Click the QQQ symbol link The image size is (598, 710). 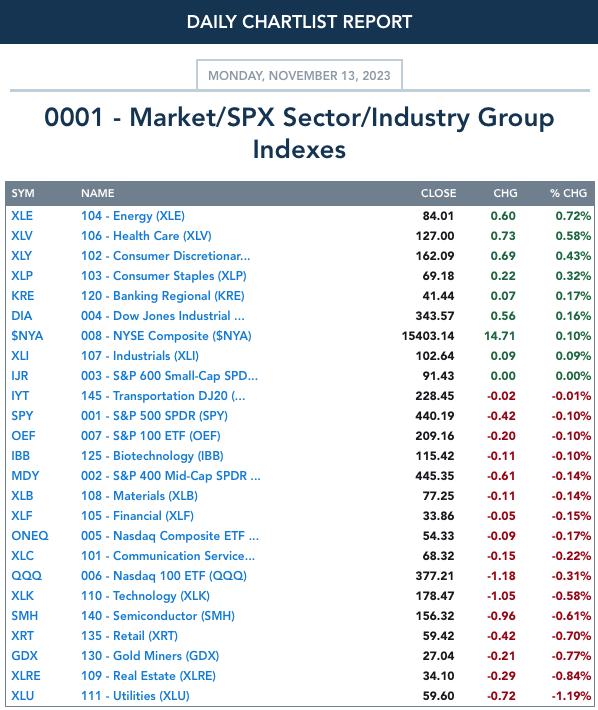pos(26,576)
